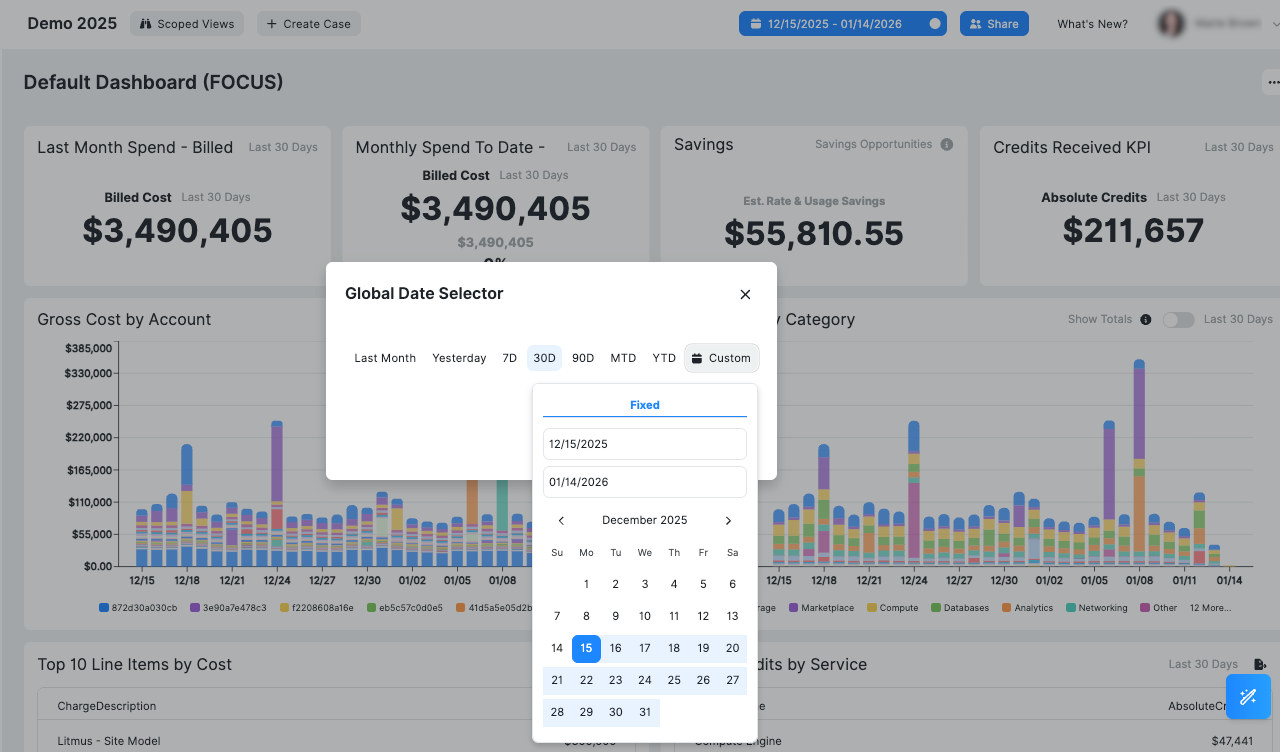
Task: Click the info icon beside Show Totals
Action: tap(1145, 319)
